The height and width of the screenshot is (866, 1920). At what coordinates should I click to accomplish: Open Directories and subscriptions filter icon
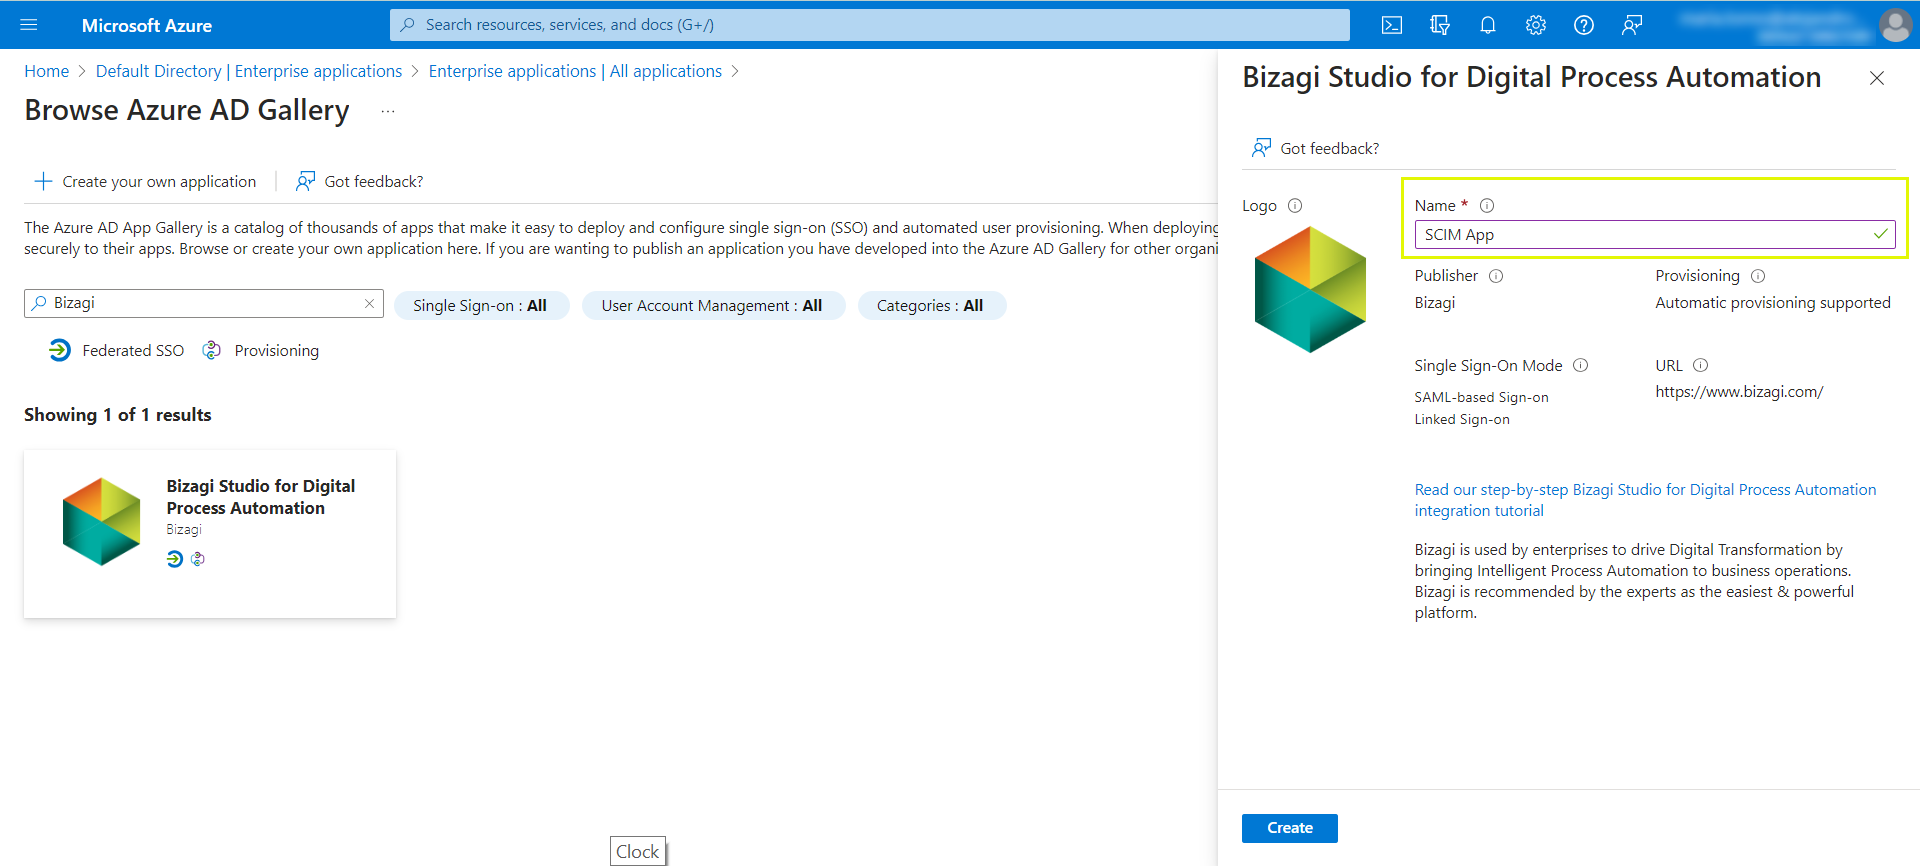tap(1440, 25)
